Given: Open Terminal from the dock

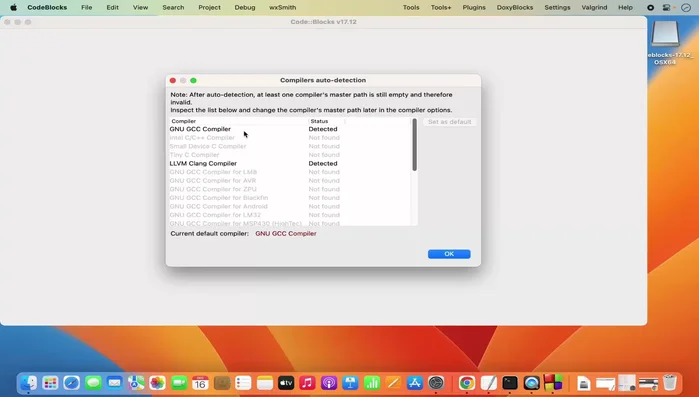Looking at the screenshot, I should click(x=510, y=383).
